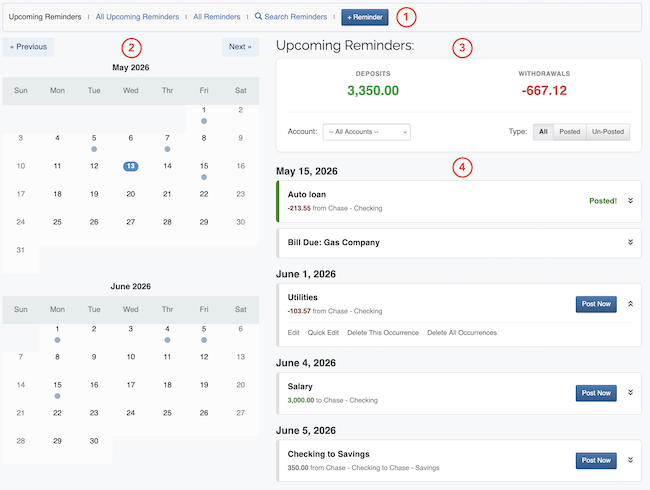The image size is (650, 490).
Task: Delete This Occurrence of Utilities
Action: click(383, 332)
